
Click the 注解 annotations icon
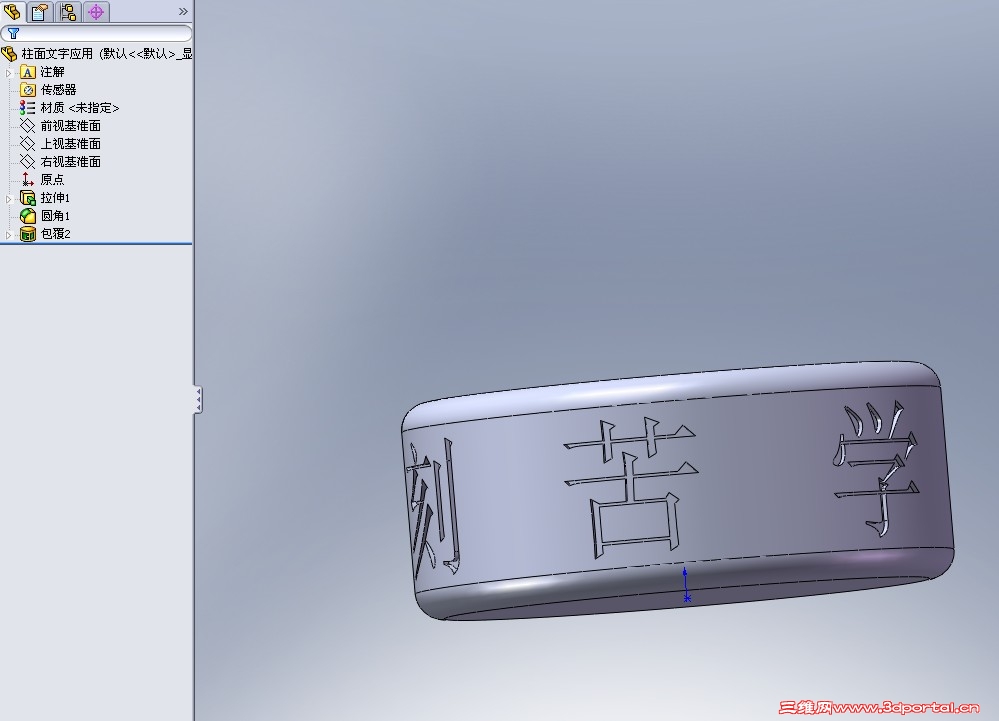coord(27,72)
